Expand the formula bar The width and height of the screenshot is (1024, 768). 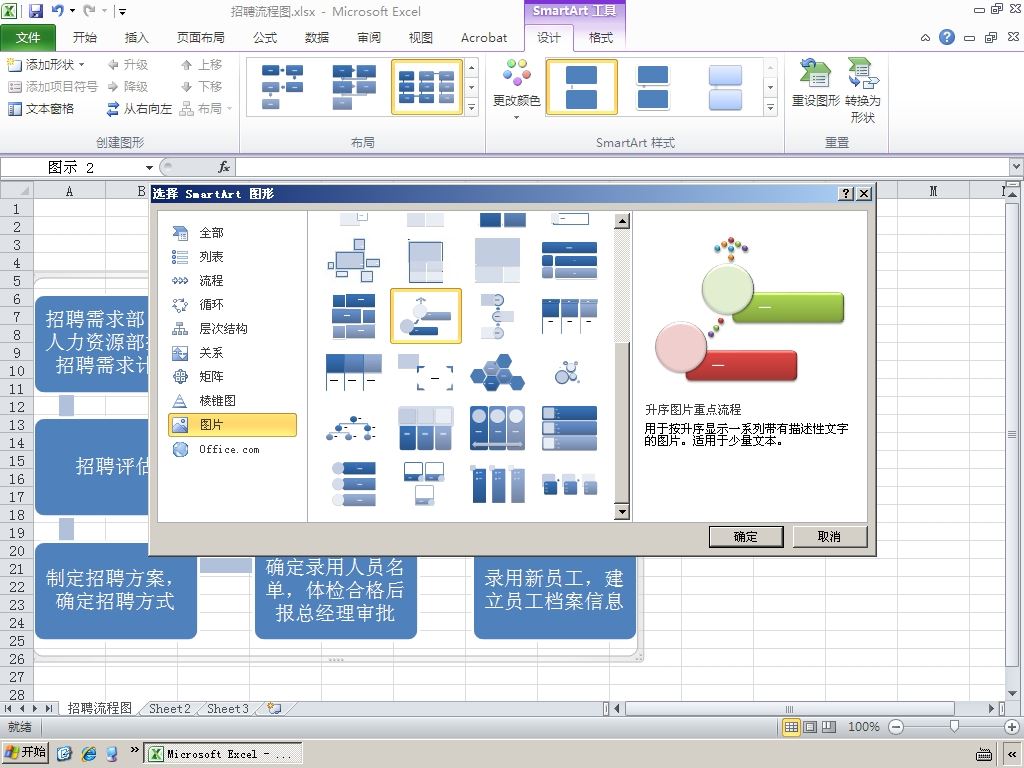1016,167
